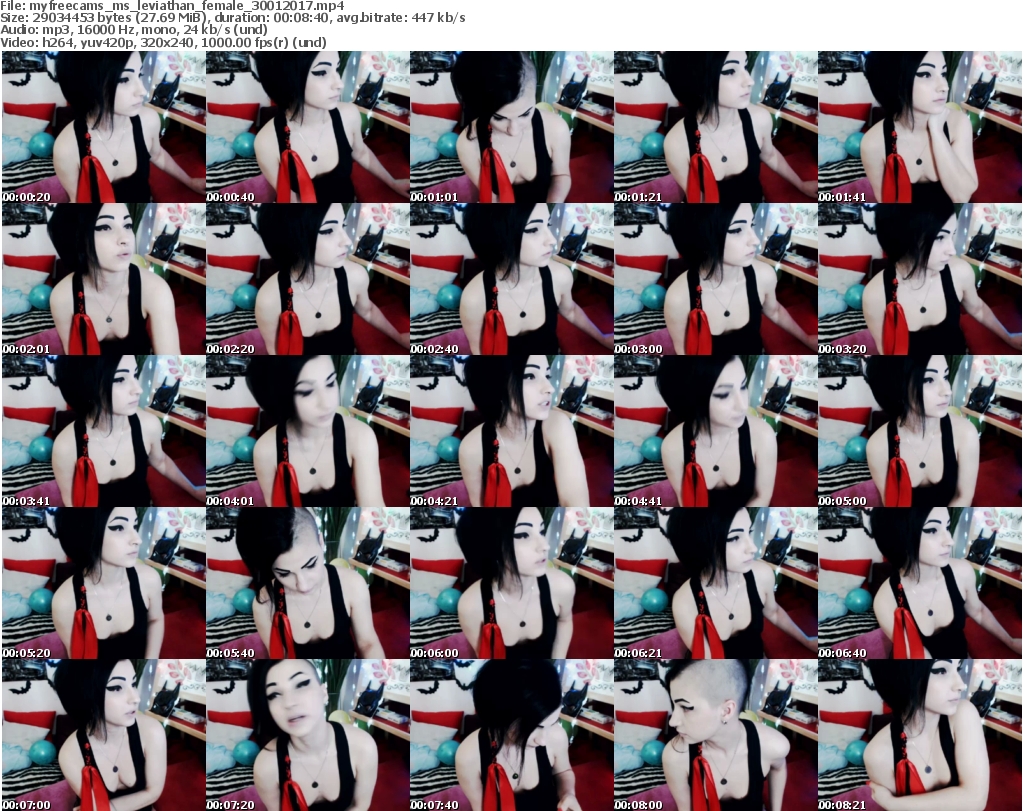The height and width of the screenshot is (811, 1024).
Task: Open the thumbnail stamped 00:02:40
Action: pyautogui.click(x=512, y=279)
